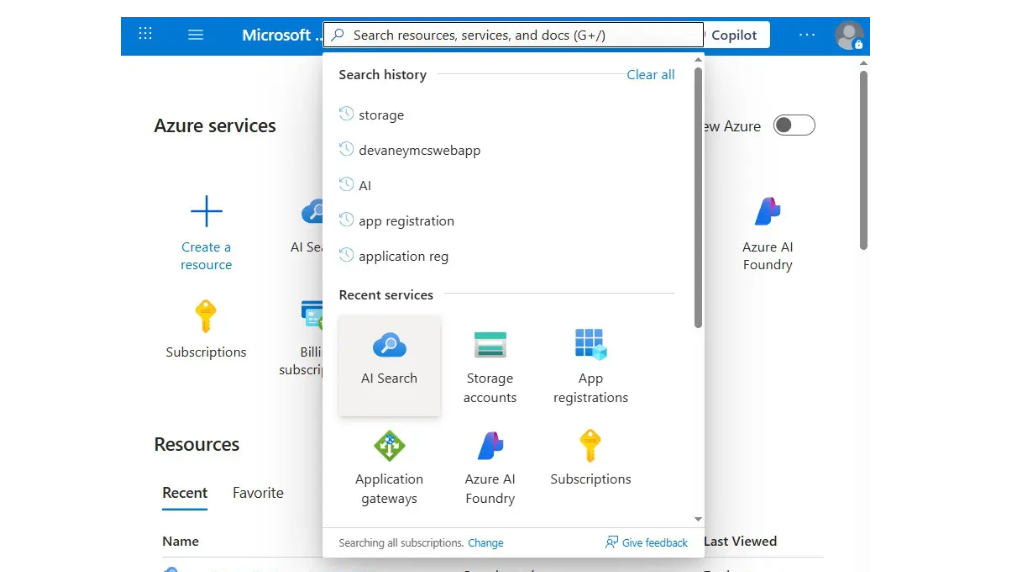This screenshot has height=572, width=1026.
Task: Open App registrations recent service
Action: pos(591,365)
